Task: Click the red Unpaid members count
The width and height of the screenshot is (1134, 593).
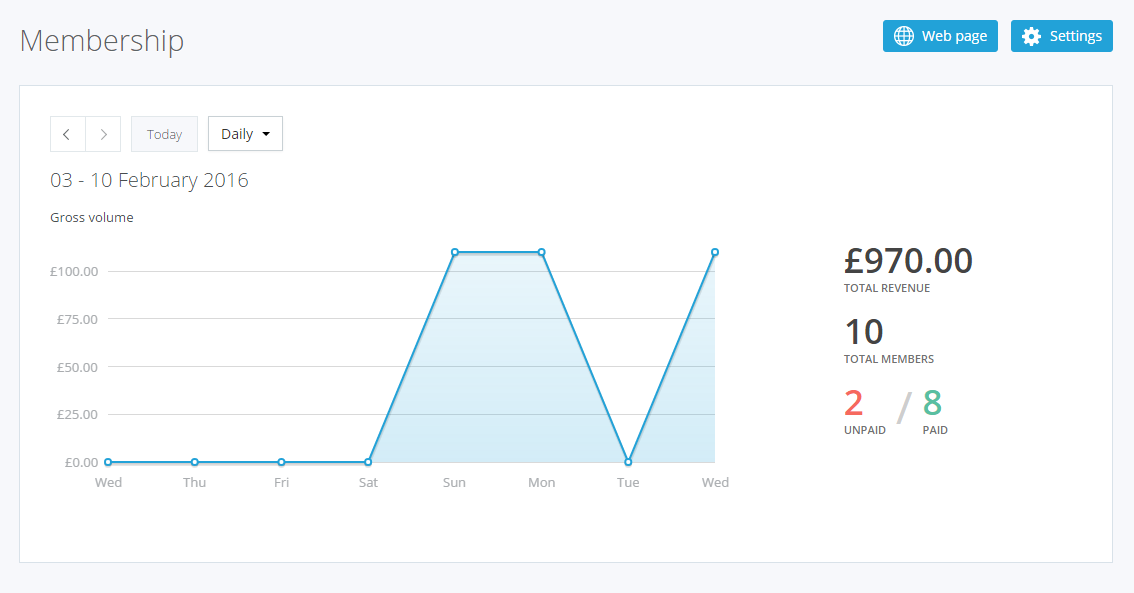Action: pos(853,403)
